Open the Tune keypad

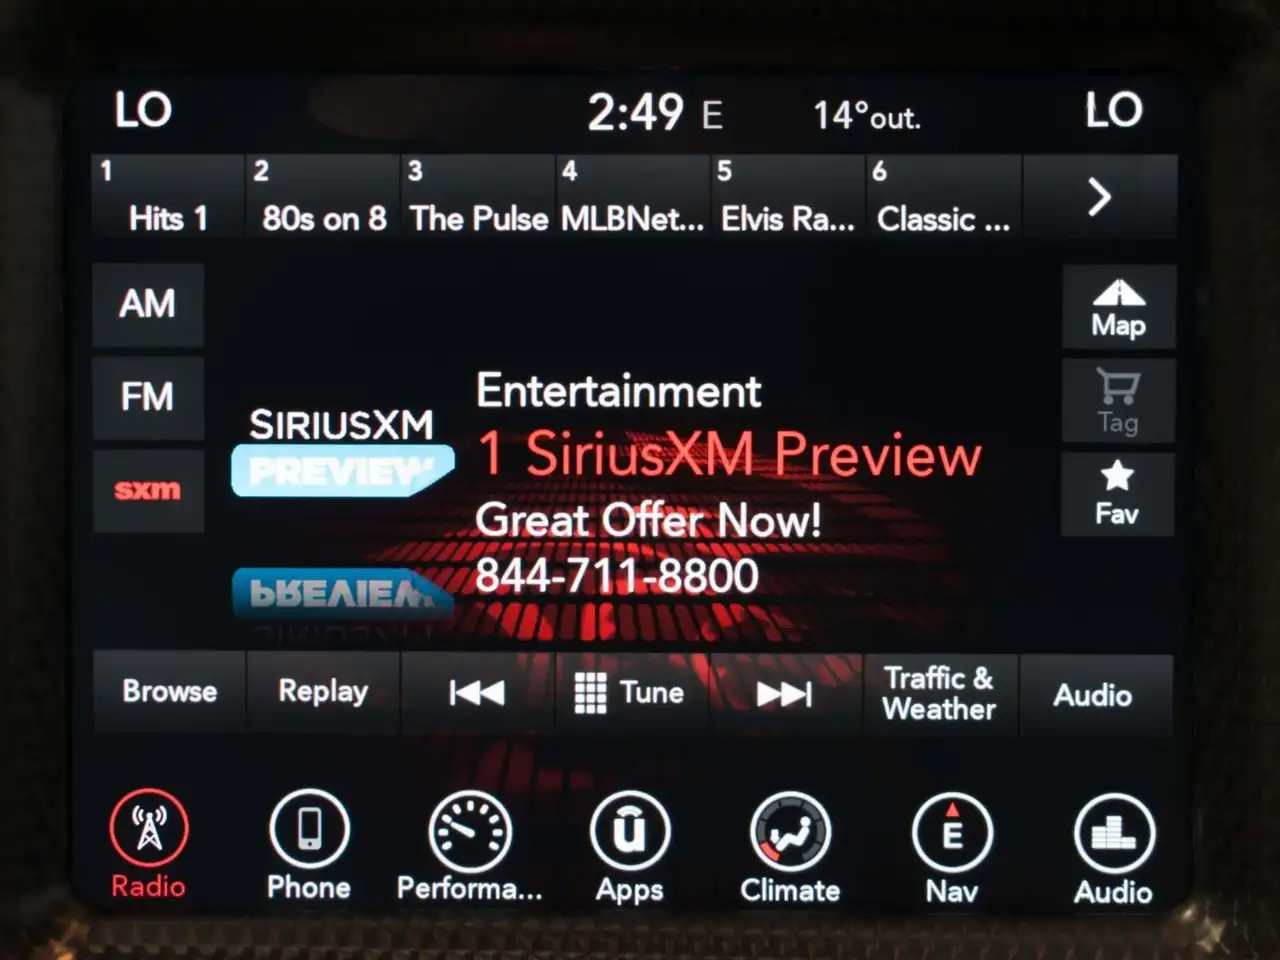click(631, 693)
